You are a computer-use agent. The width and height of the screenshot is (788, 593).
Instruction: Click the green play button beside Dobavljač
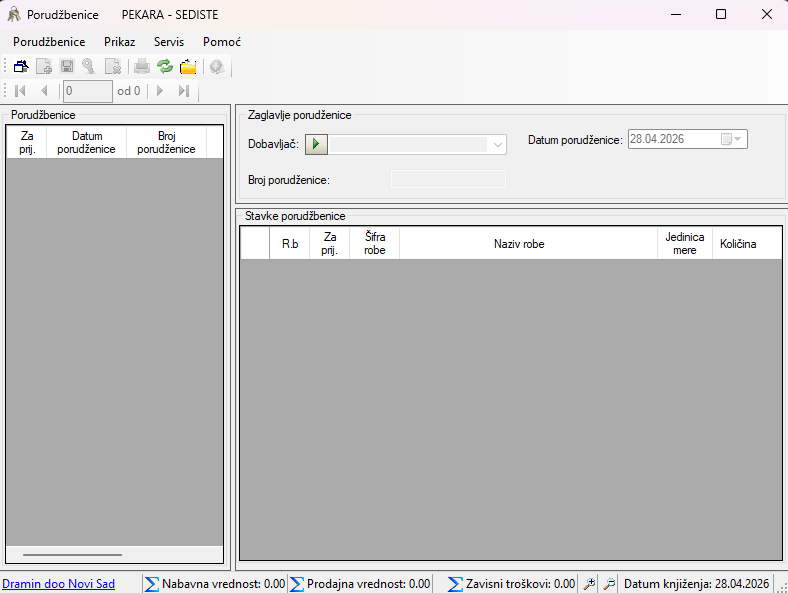(316, 144)
